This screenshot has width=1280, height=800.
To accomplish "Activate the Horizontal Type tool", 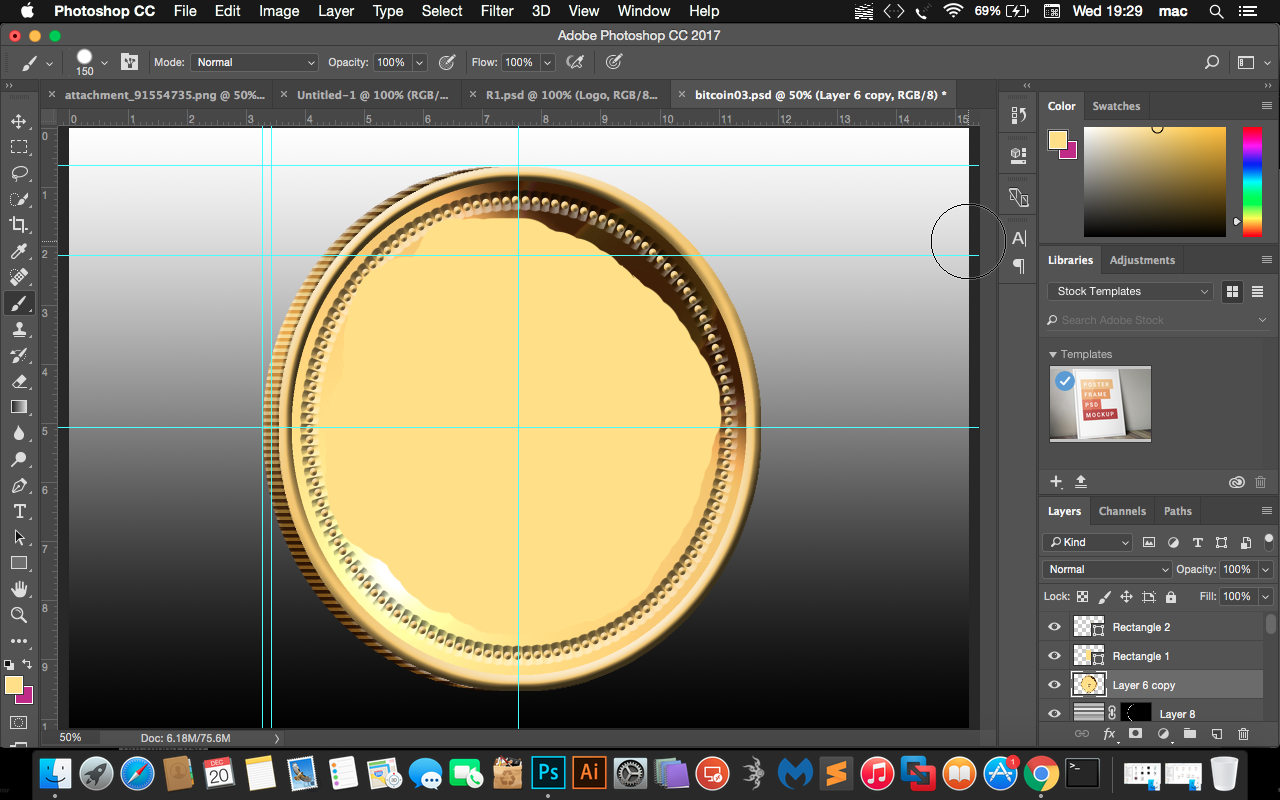I will 18,511.
